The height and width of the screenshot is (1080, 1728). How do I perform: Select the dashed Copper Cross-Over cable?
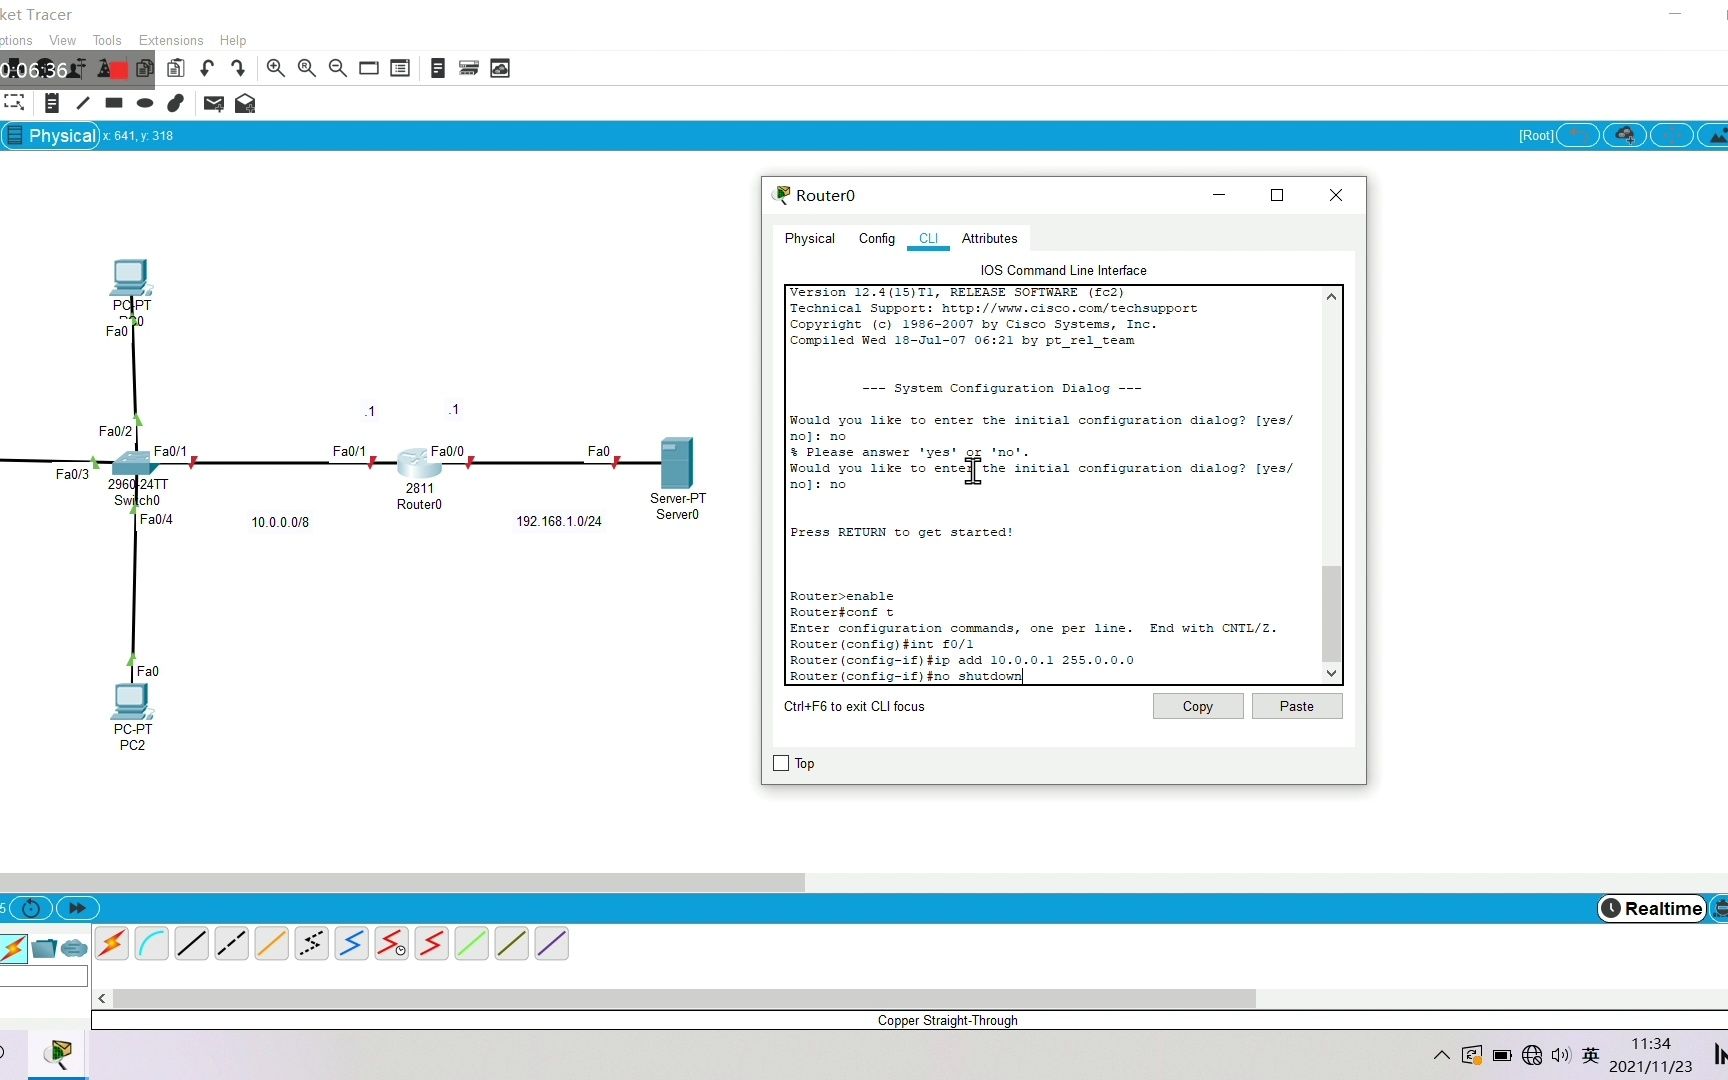(232, 943)
